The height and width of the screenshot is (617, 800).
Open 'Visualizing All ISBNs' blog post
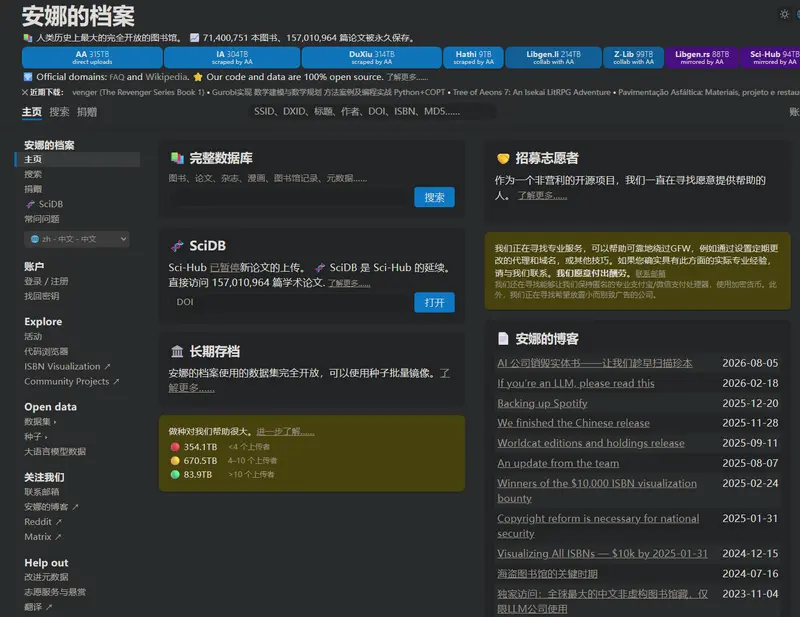pyautogui.click(x=603, y=554)
